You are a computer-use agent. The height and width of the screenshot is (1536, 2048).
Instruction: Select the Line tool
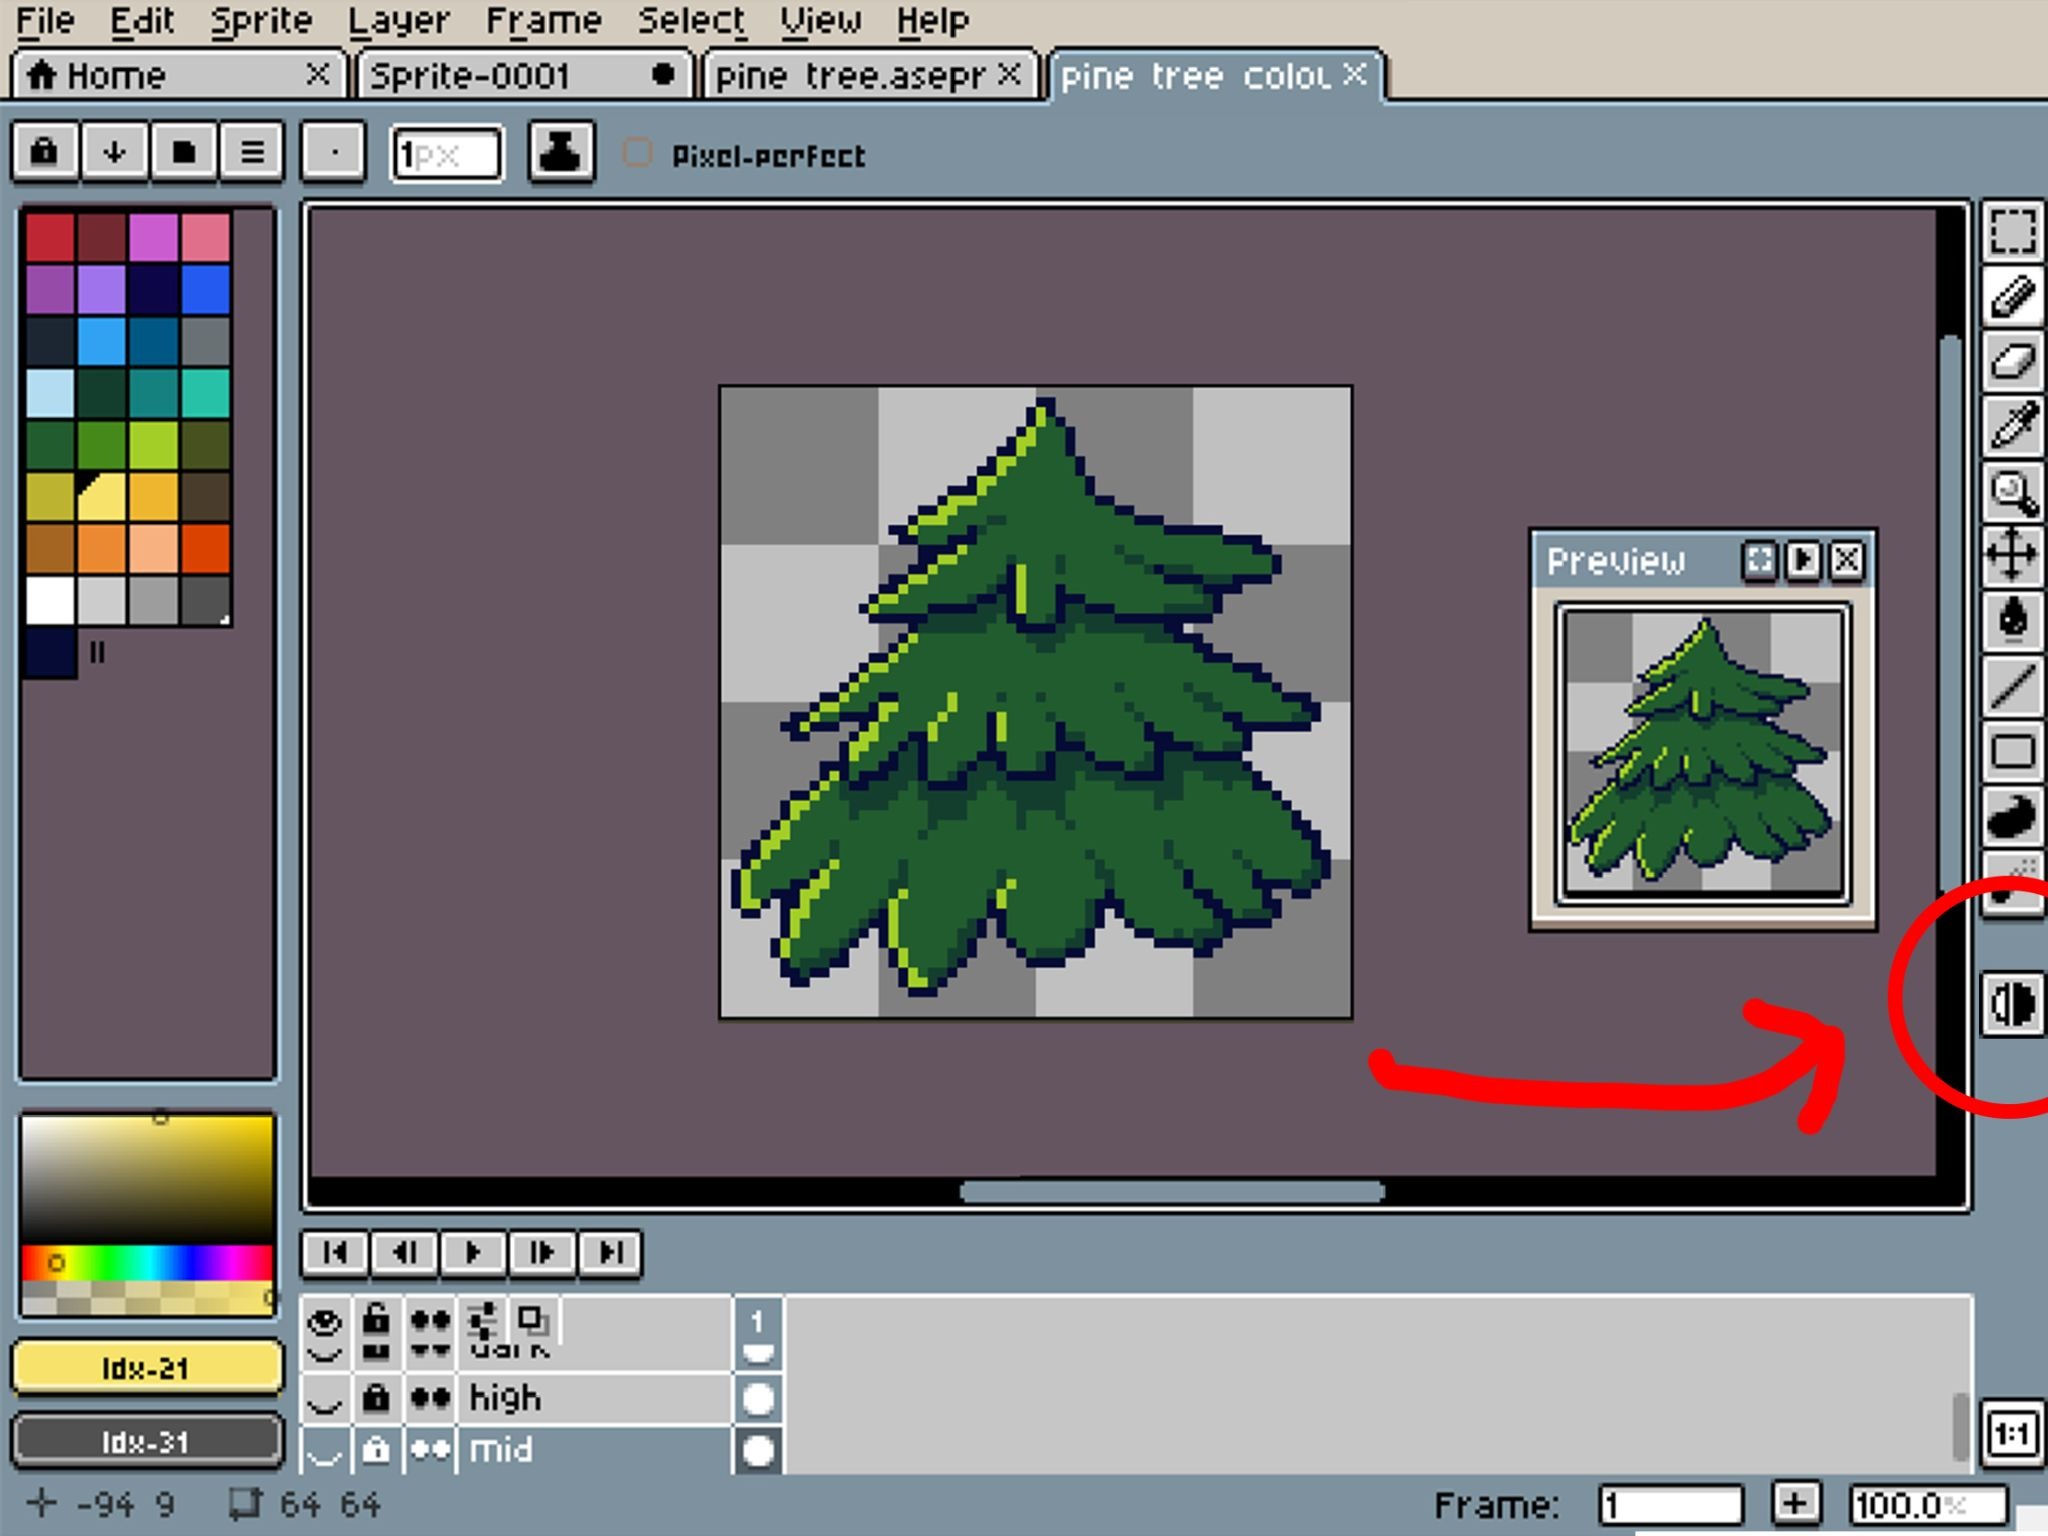(2012, 686)
